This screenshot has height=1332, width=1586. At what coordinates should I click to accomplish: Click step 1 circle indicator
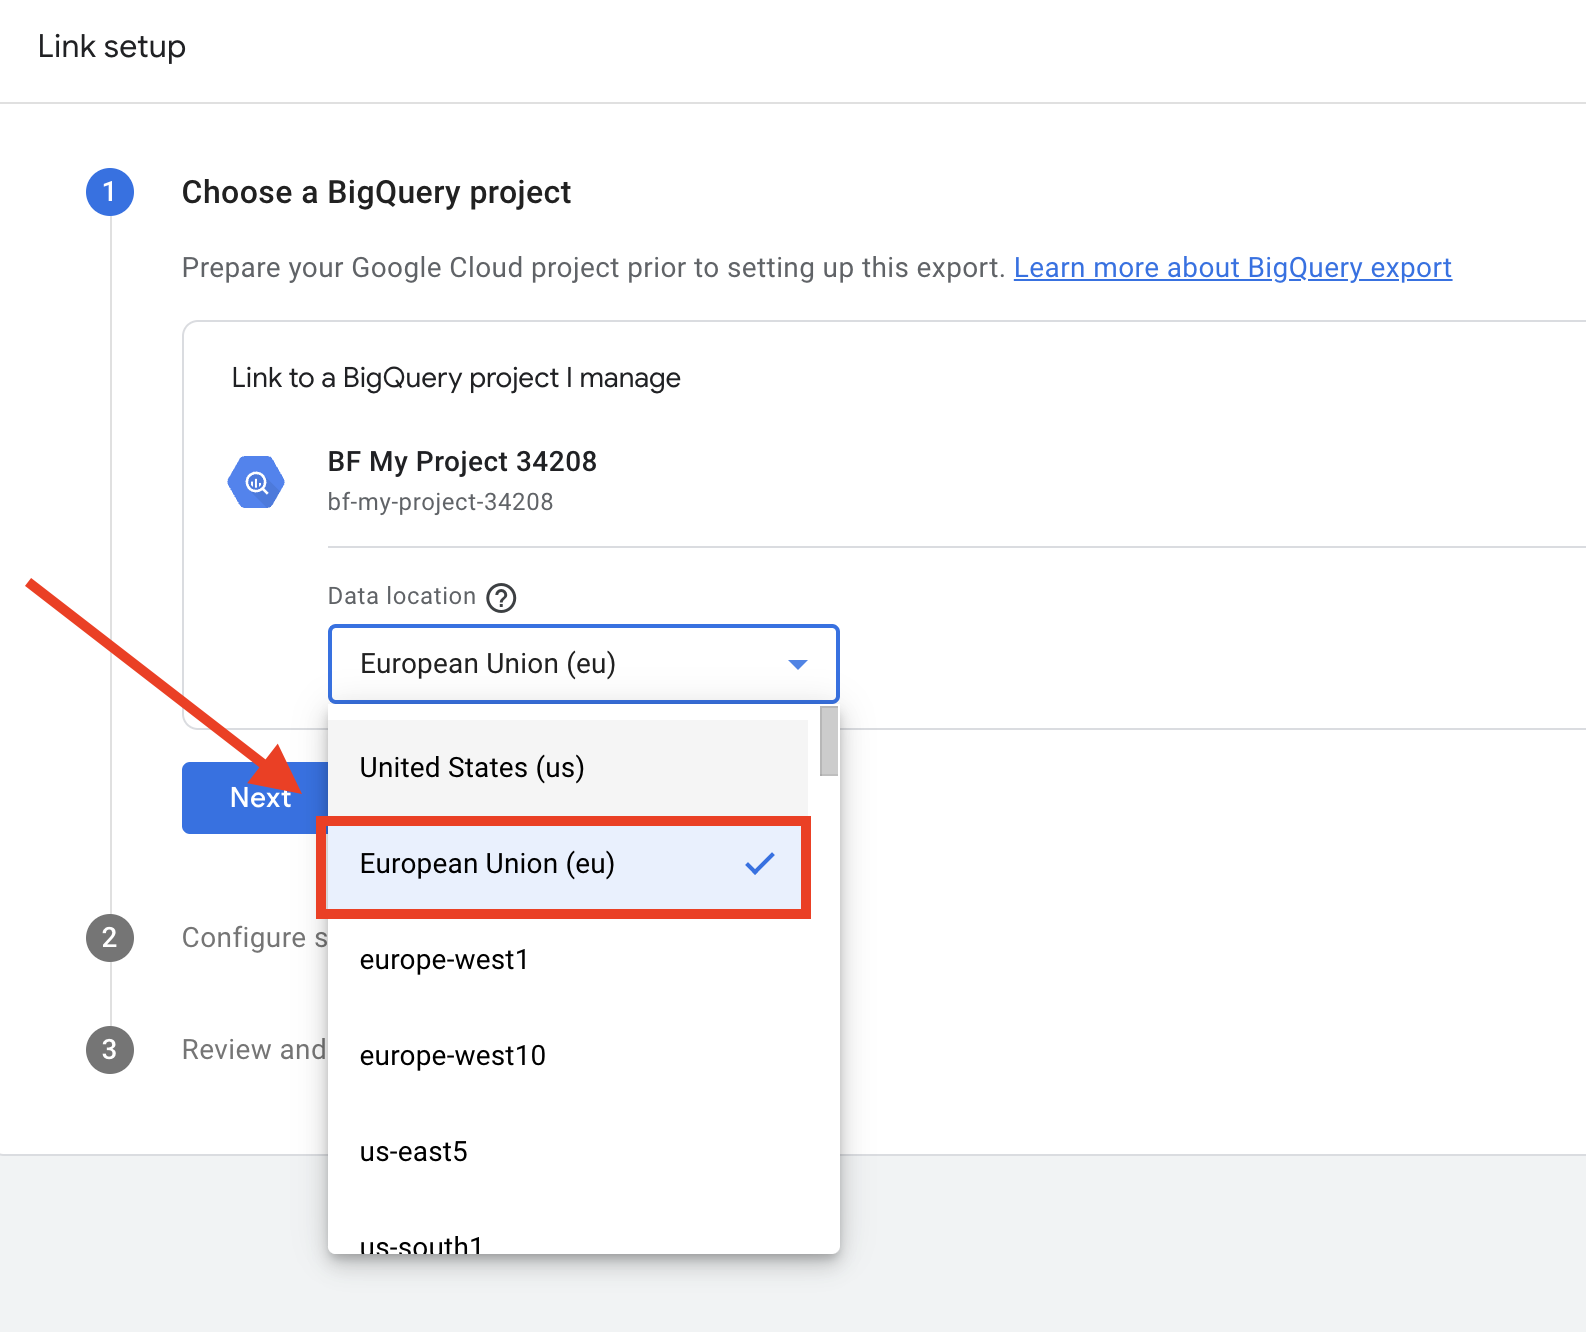click(x=110, y=192)
